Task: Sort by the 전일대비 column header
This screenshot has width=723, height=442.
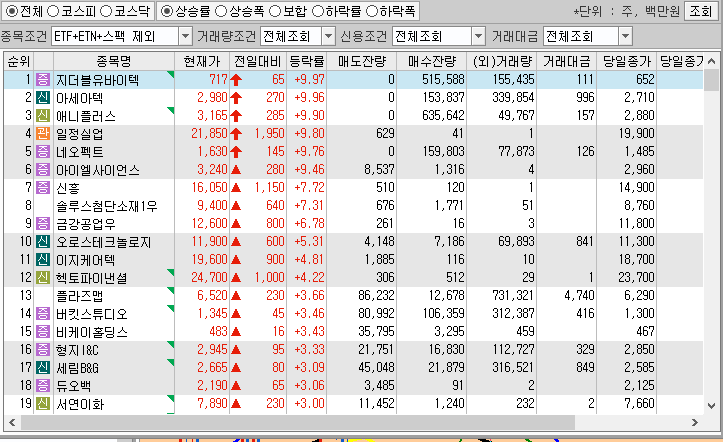Action: click(258, 61)
